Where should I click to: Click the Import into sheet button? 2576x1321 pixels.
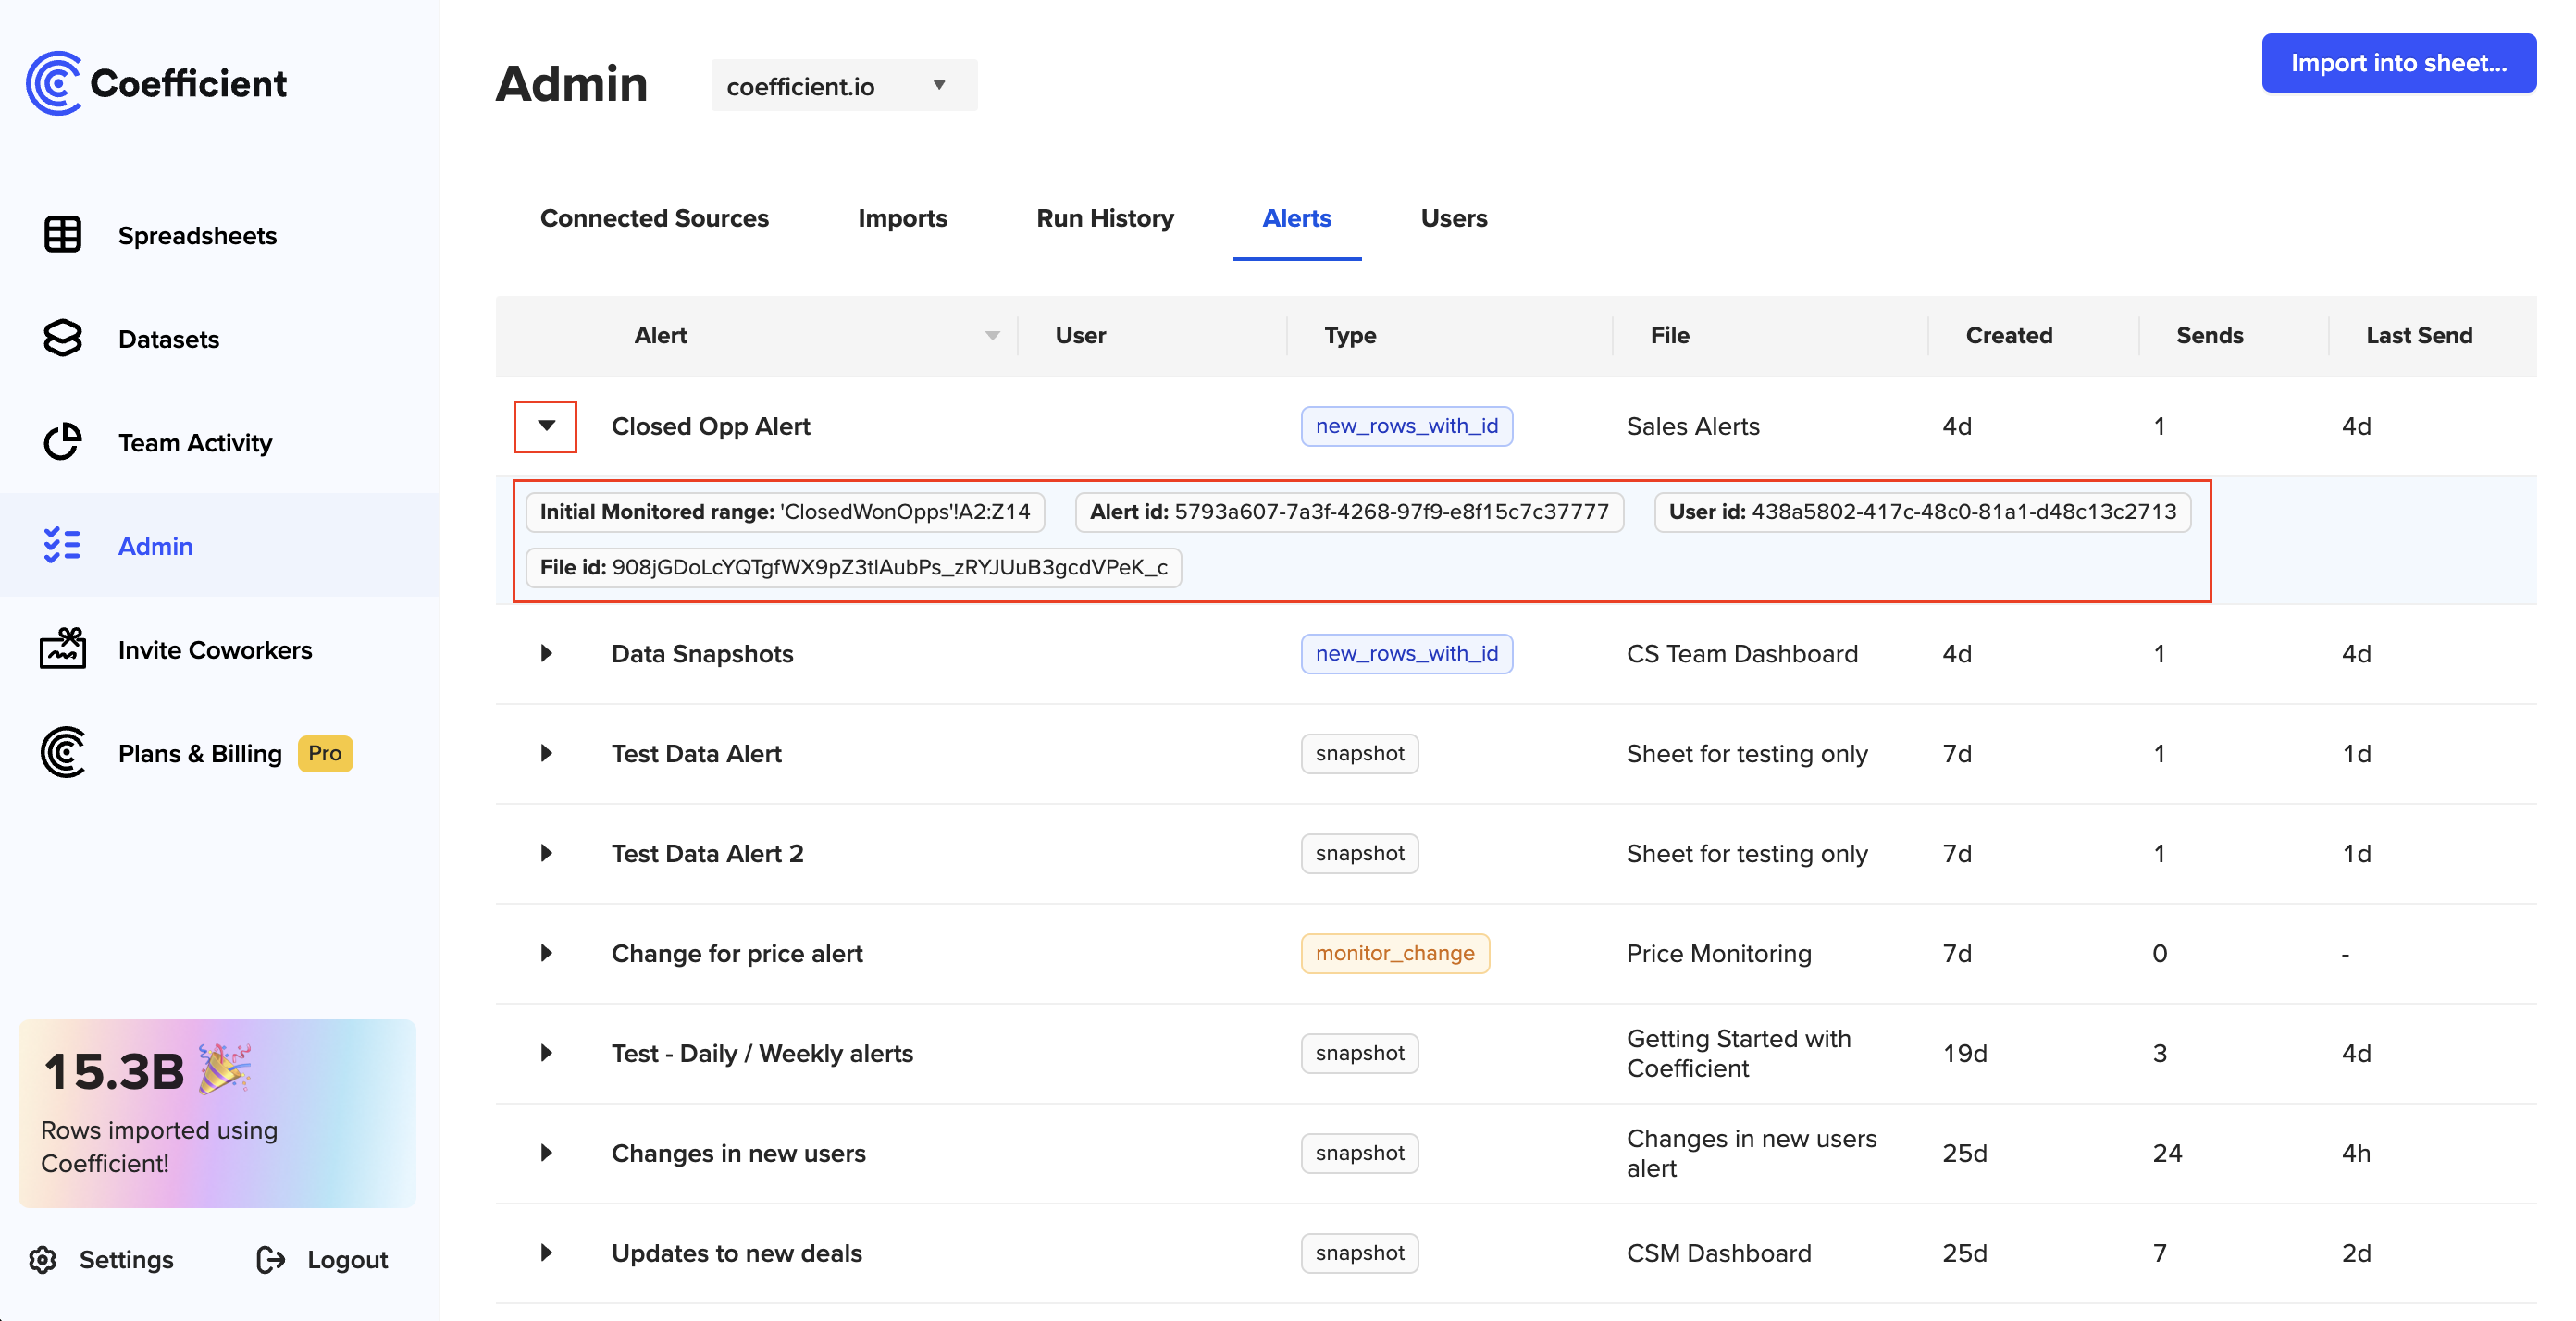[x=2398, y=63]
